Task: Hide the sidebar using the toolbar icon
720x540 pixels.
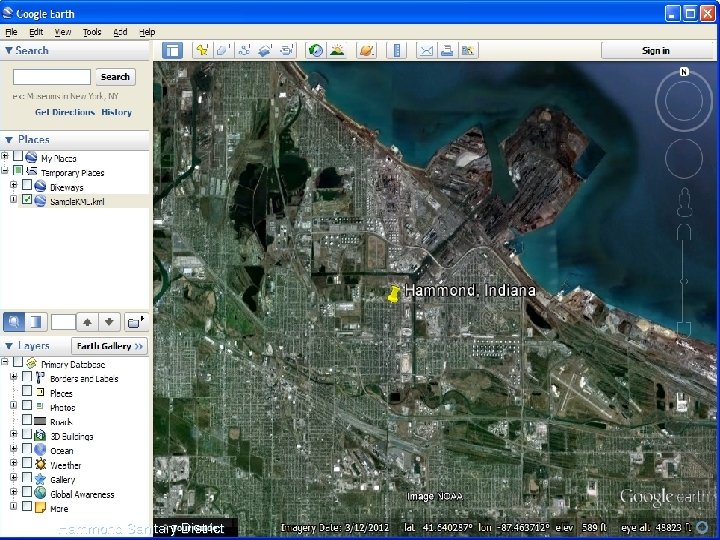Action: pyautogui.click(x=172, y=50)
